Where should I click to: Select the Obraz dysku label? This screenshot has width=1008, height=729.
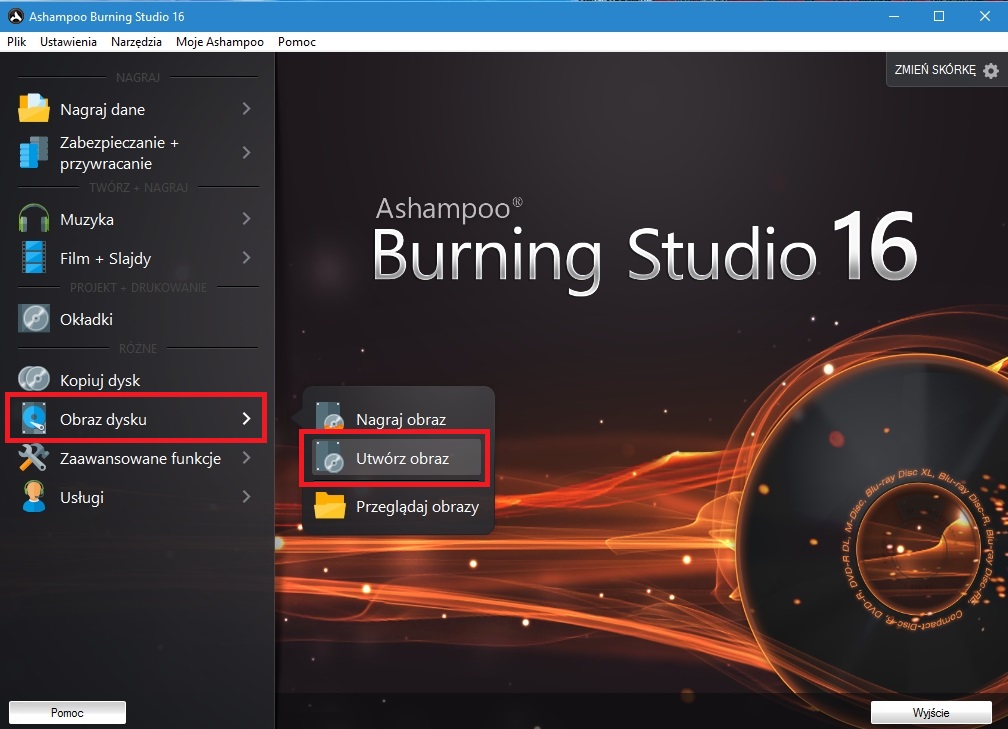[103, 419]
